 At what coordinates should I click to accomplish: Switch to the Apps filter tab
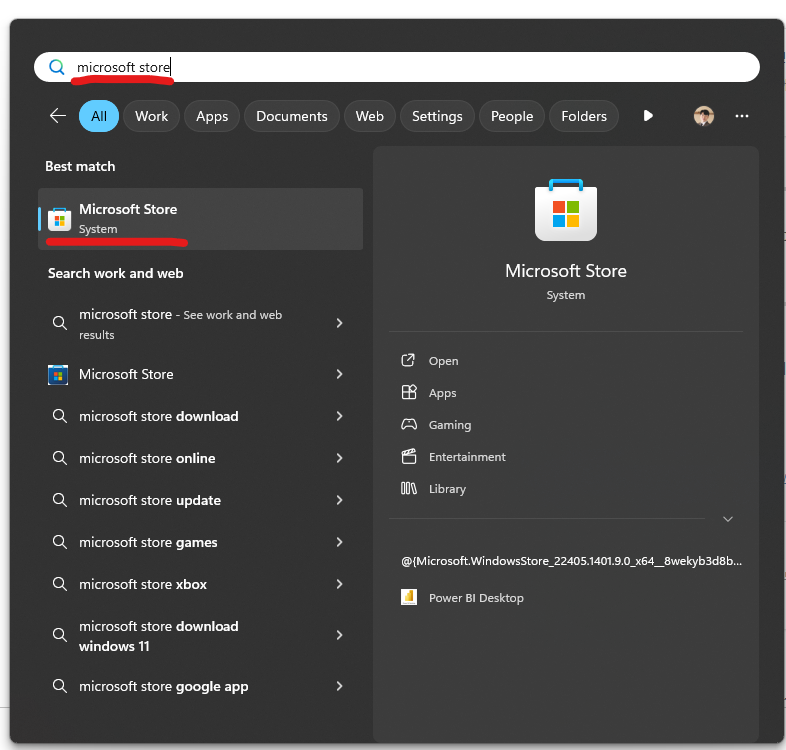click(x=212, y=116)
